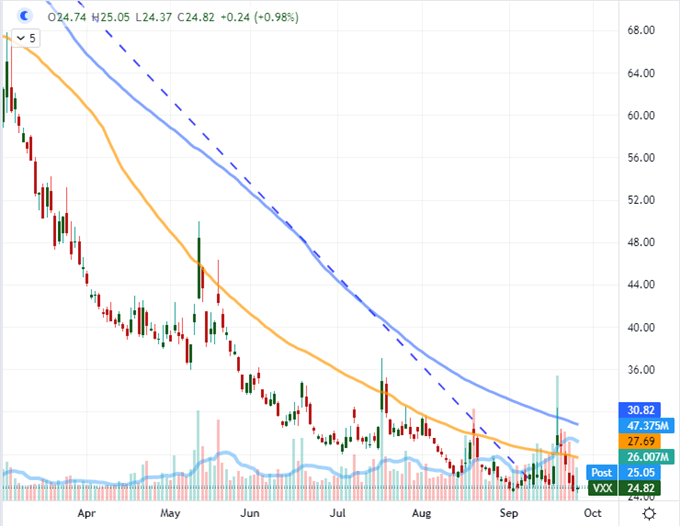Click the 44.00 price axis label
The image size is (680, 526).
point(641,284)
